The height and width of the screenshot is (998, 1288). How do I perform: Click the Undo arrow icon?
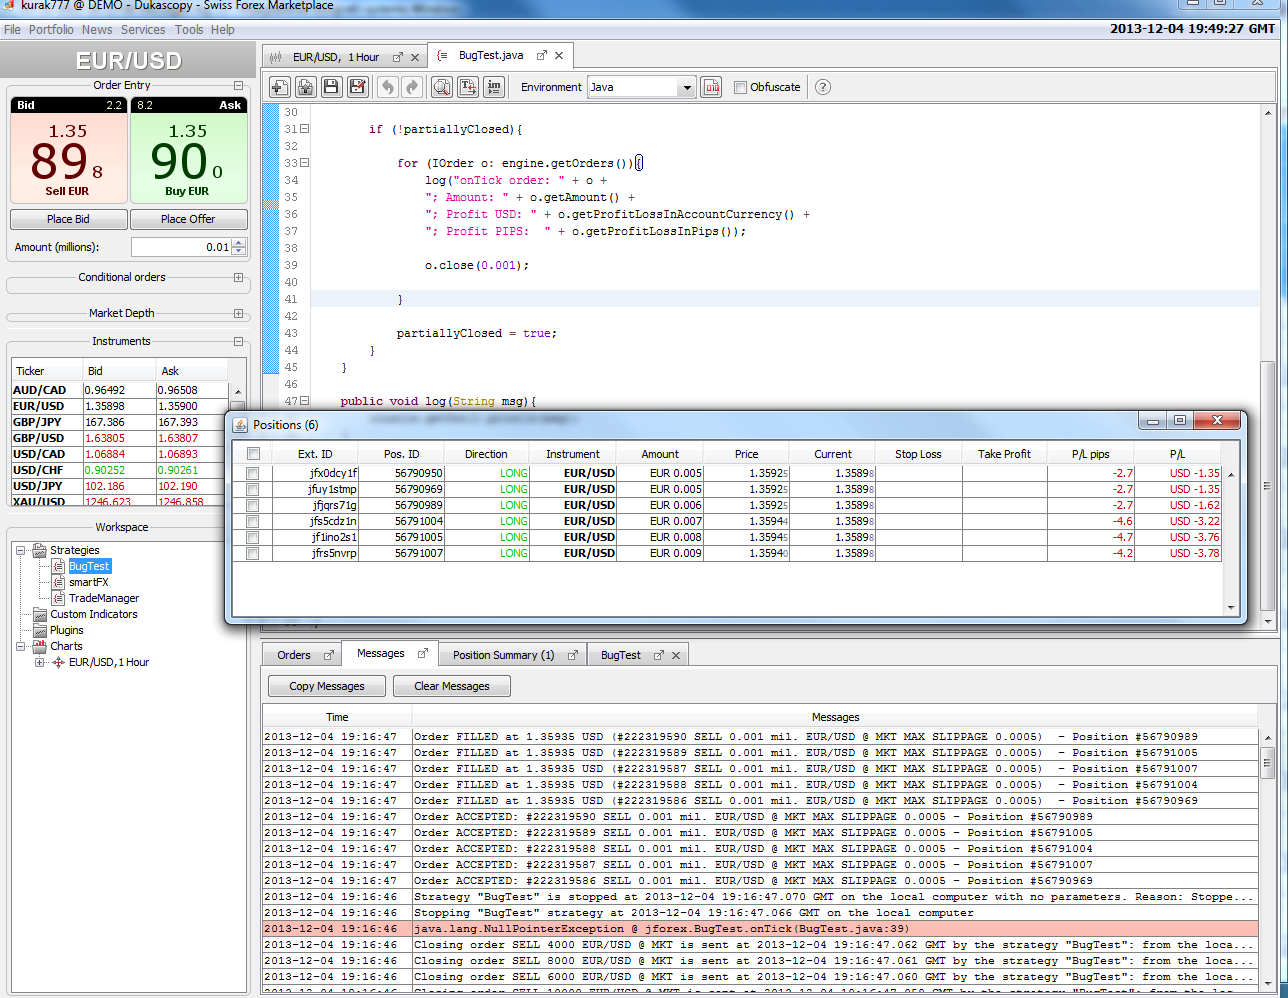pos(387,87)
